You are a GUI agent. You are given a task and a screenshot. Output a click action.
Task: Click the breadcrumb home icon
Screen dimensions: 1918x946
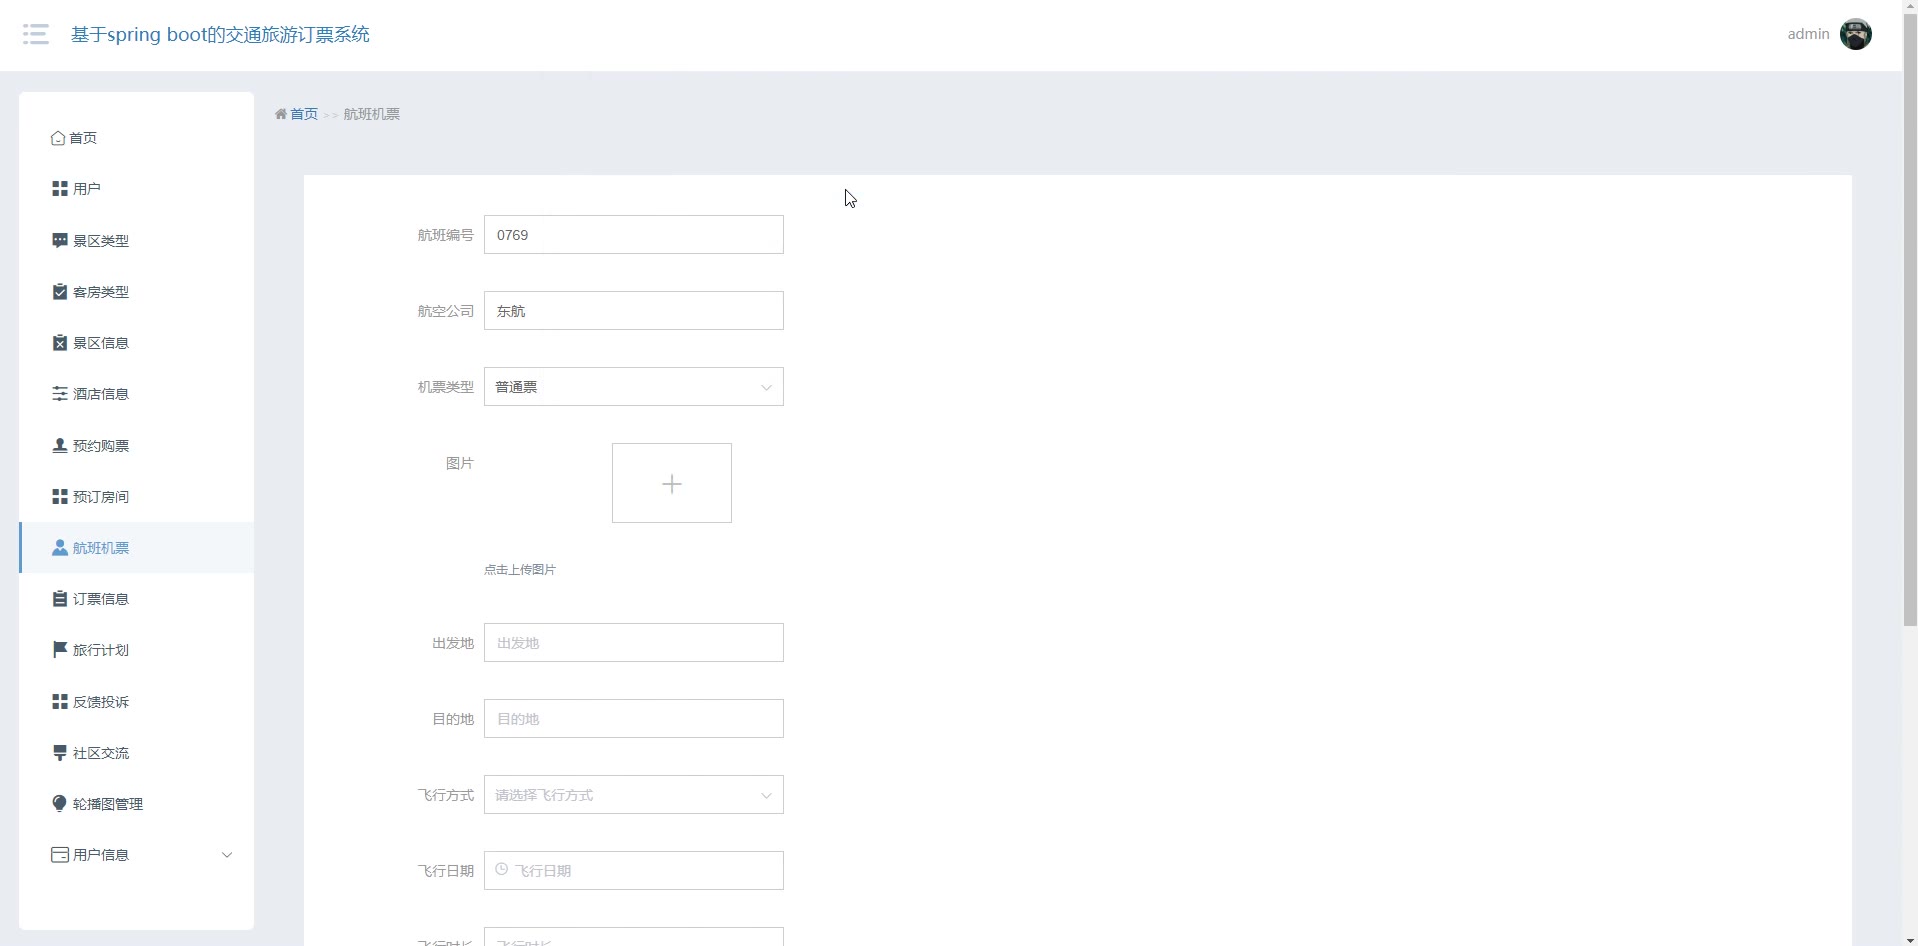(x=281, y=114)
